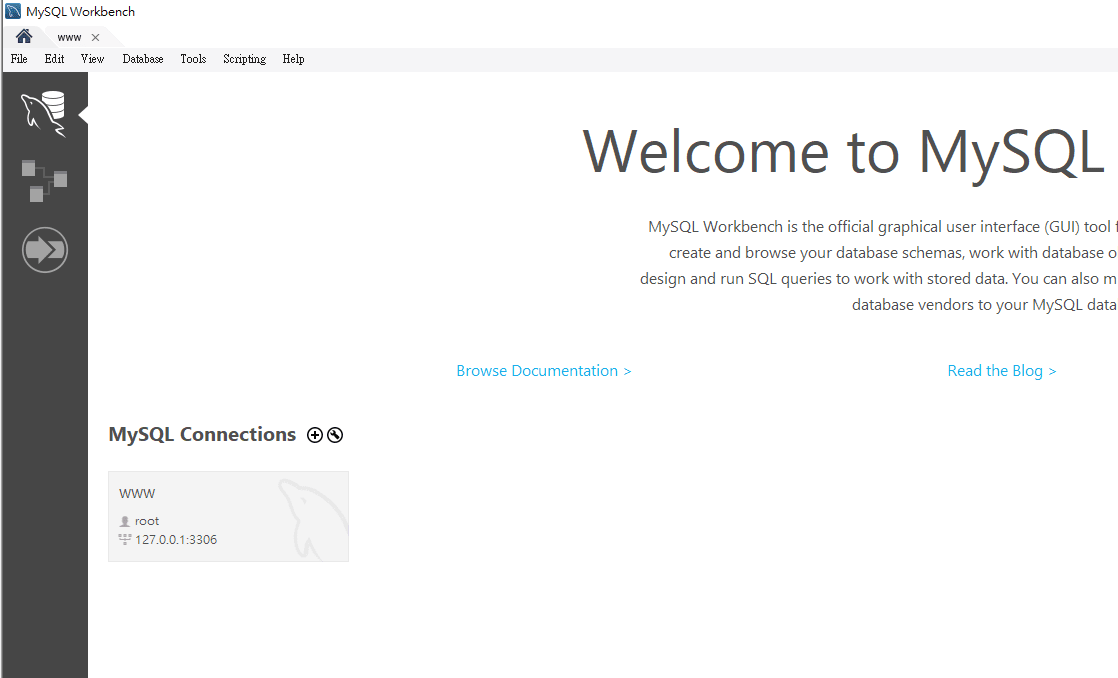Viewport: 1118px width, 678px height.
Task: Follow the Read the Blog link
Action: [1002, 371]
